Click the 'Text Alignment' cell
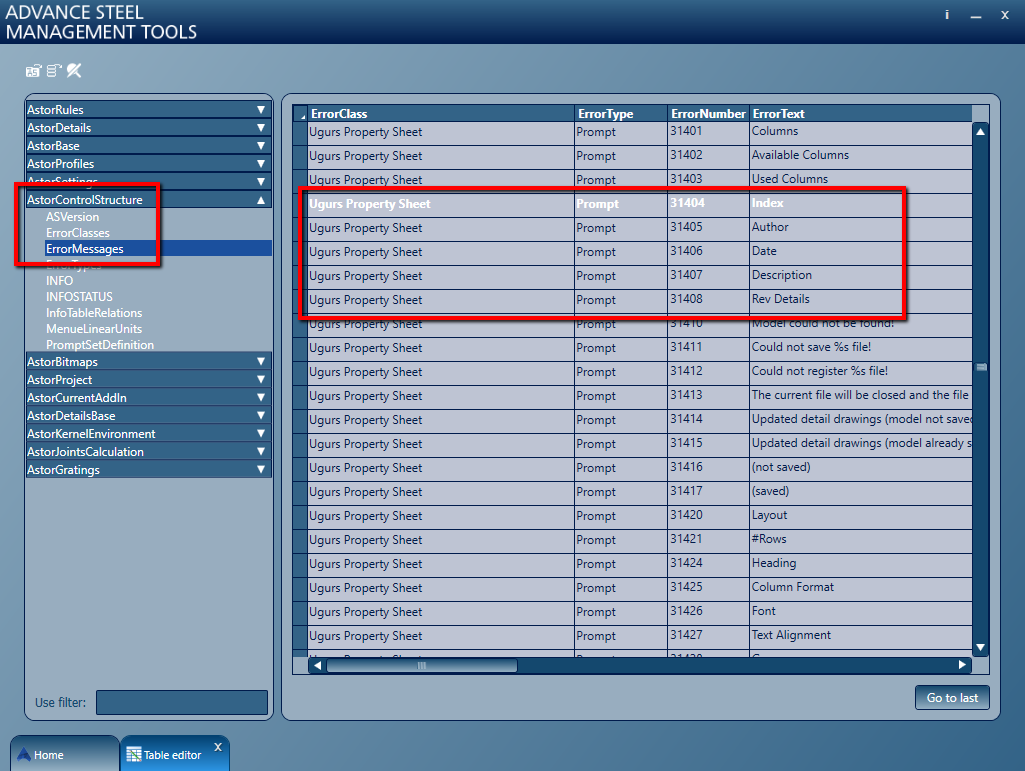 [861, 636]
